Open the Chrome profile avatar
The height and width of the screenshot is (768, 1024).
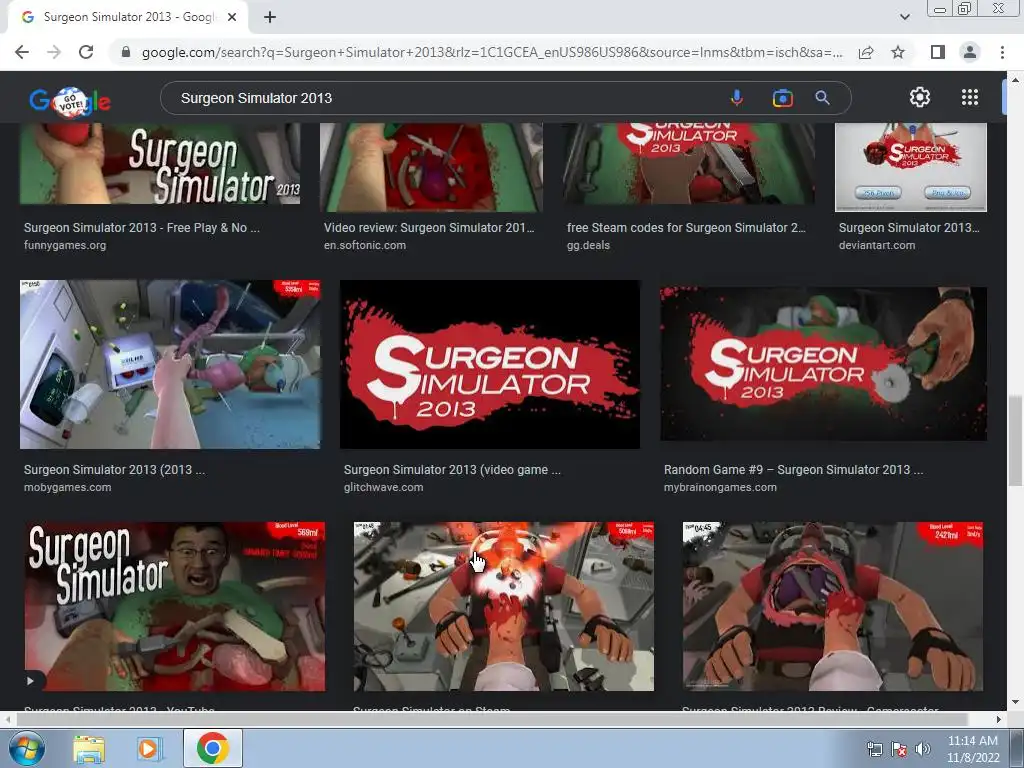970,52
